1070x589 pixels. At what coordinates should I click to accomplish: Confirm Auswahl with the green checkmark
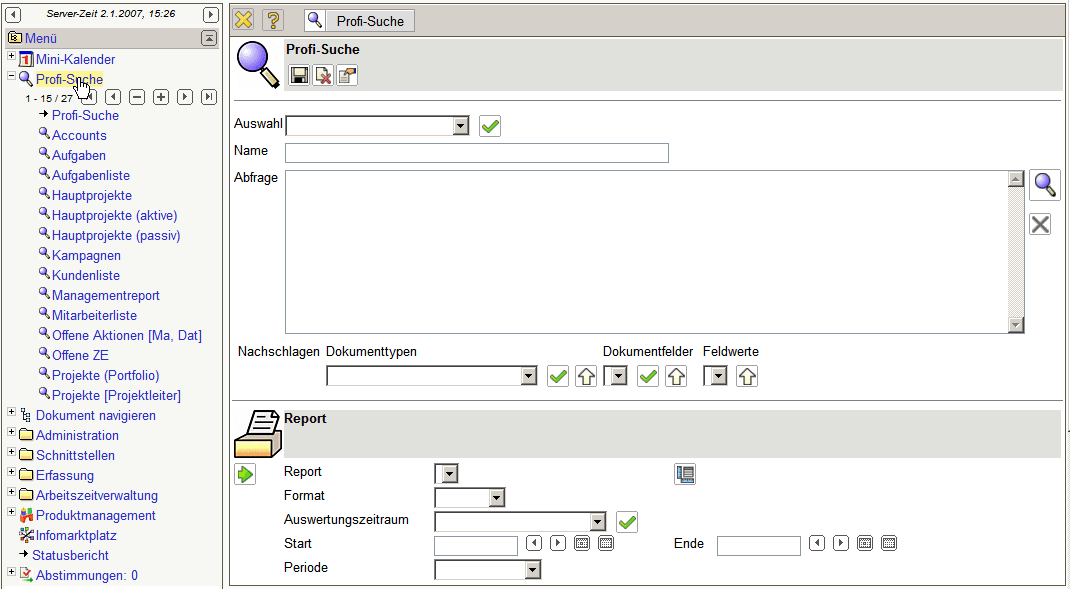[490, 126]
